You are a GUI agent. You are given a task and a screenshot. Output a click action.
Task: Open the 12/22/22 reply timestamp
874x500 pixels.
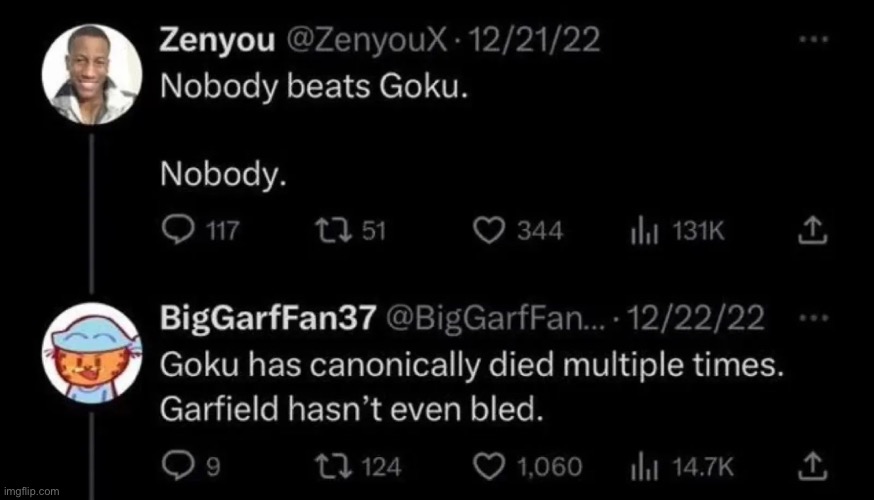[x=696, y=318]
